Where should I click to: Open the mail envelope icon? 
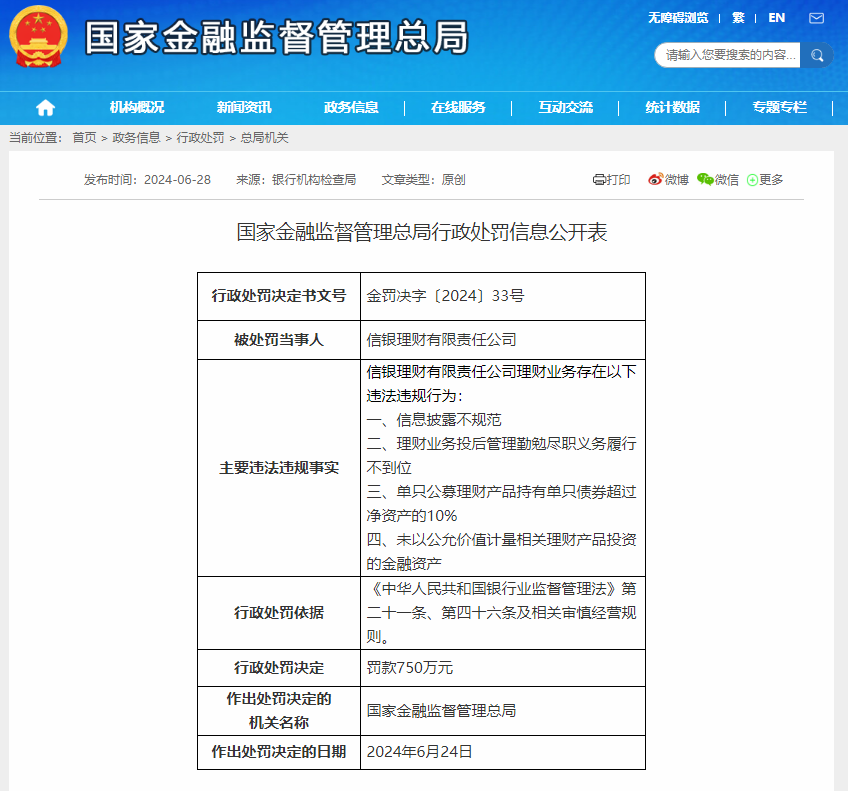point(816,18)
